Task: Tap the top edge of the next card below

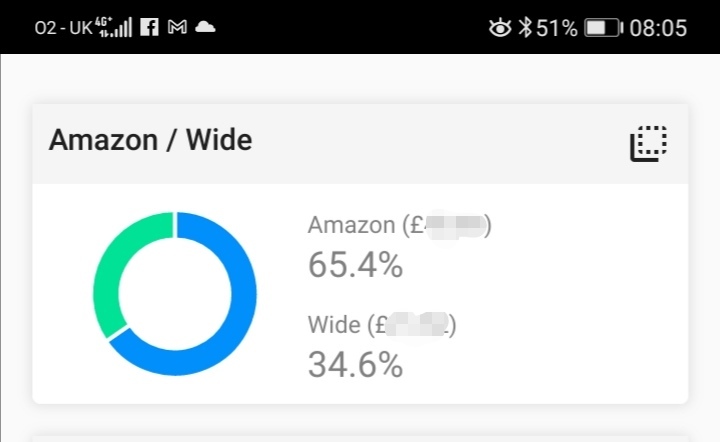Action: 360,438
